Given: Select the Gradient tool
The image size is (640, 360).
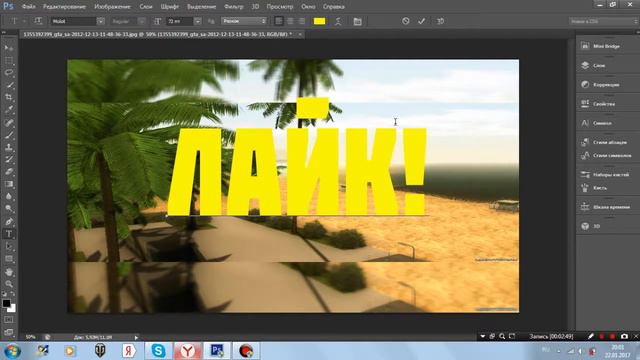Looking at the screenshot, I should point(9,184).
